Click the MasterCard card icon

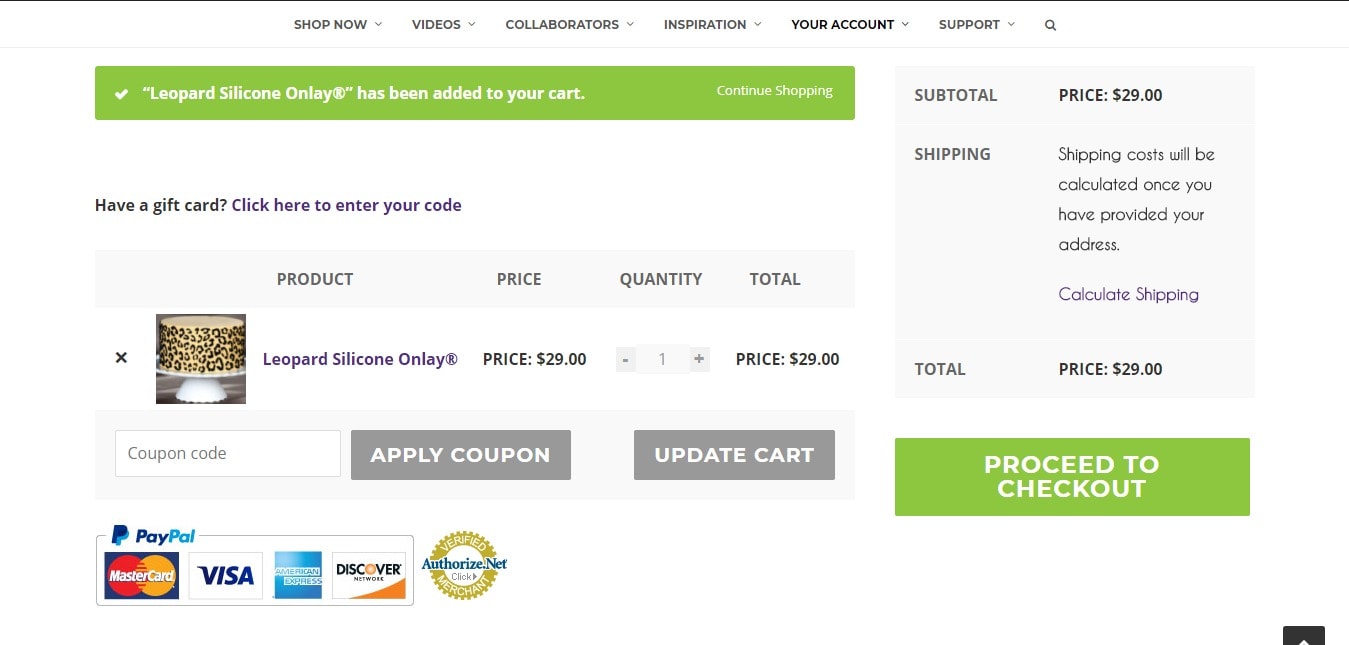pyautogui.click(x=142, y=575)
